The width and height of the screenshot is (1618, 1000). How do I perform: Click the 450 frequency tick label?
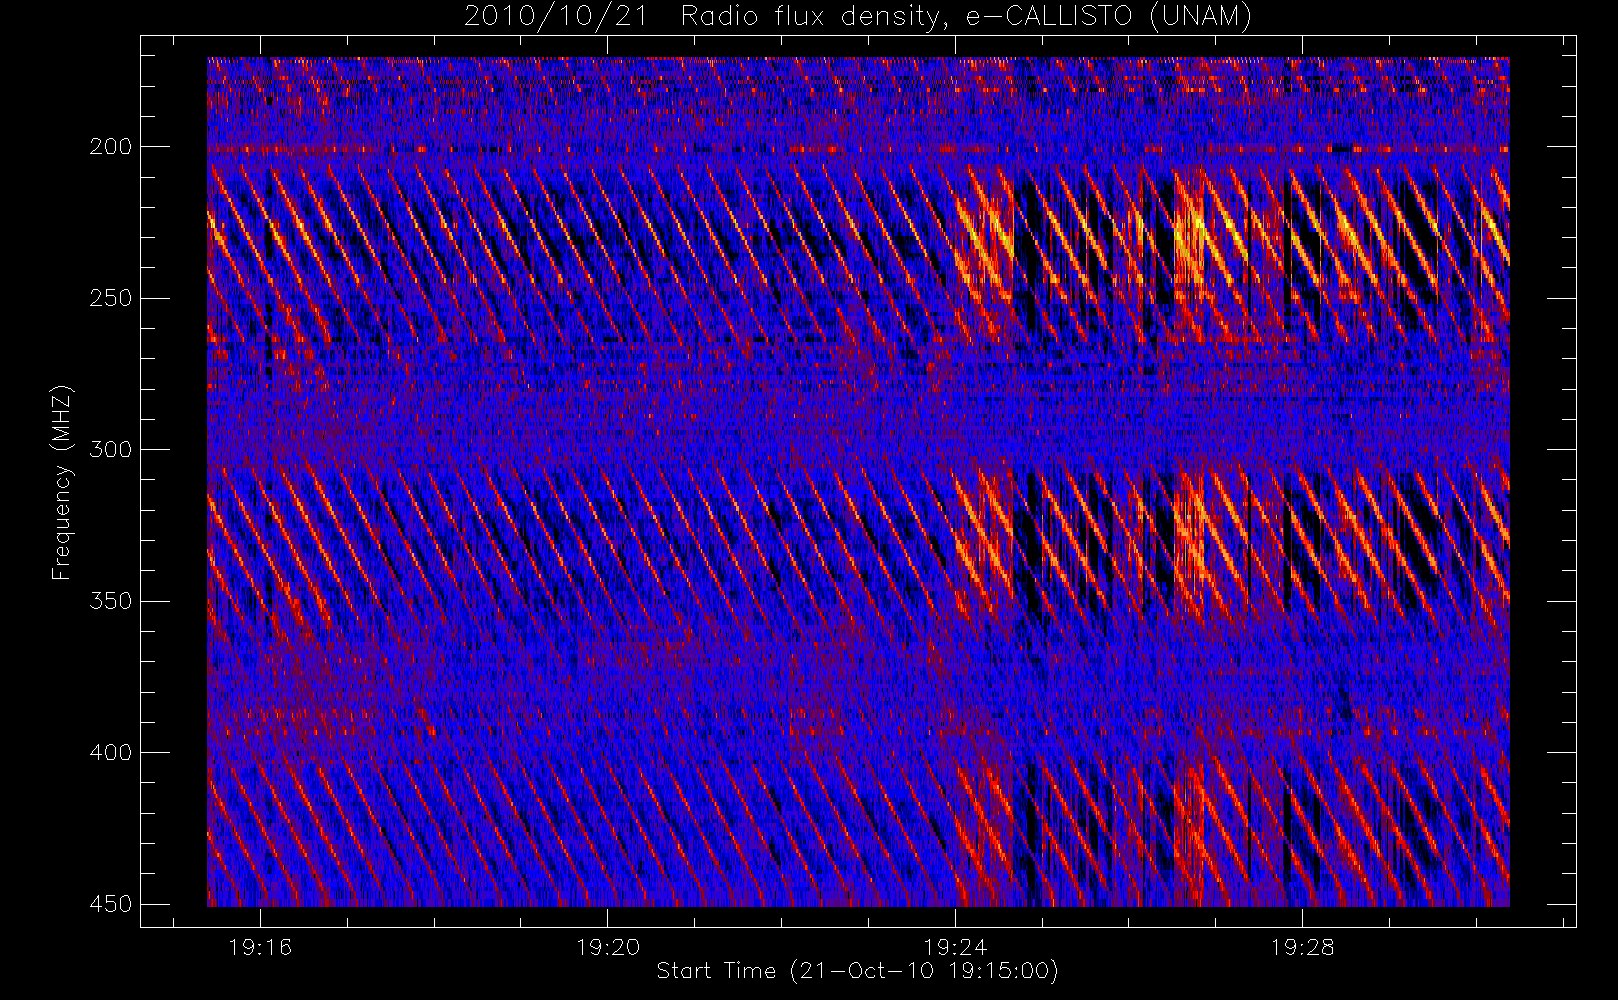pyautogui.click(x=110, y=904)
